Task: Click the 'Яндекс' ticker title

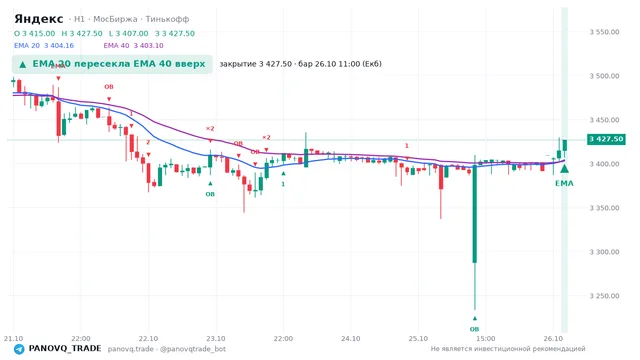Action: 39,19
